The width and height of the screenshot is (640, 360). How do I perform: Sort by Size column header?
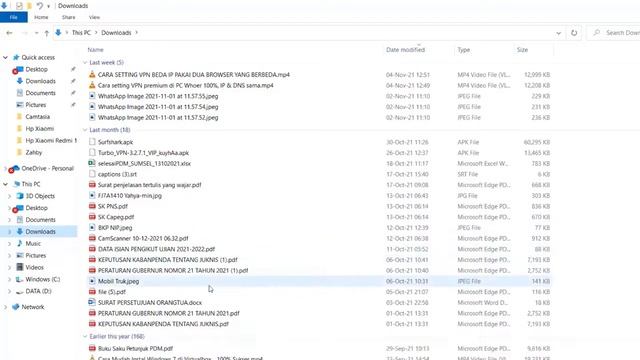coord(522,50)
